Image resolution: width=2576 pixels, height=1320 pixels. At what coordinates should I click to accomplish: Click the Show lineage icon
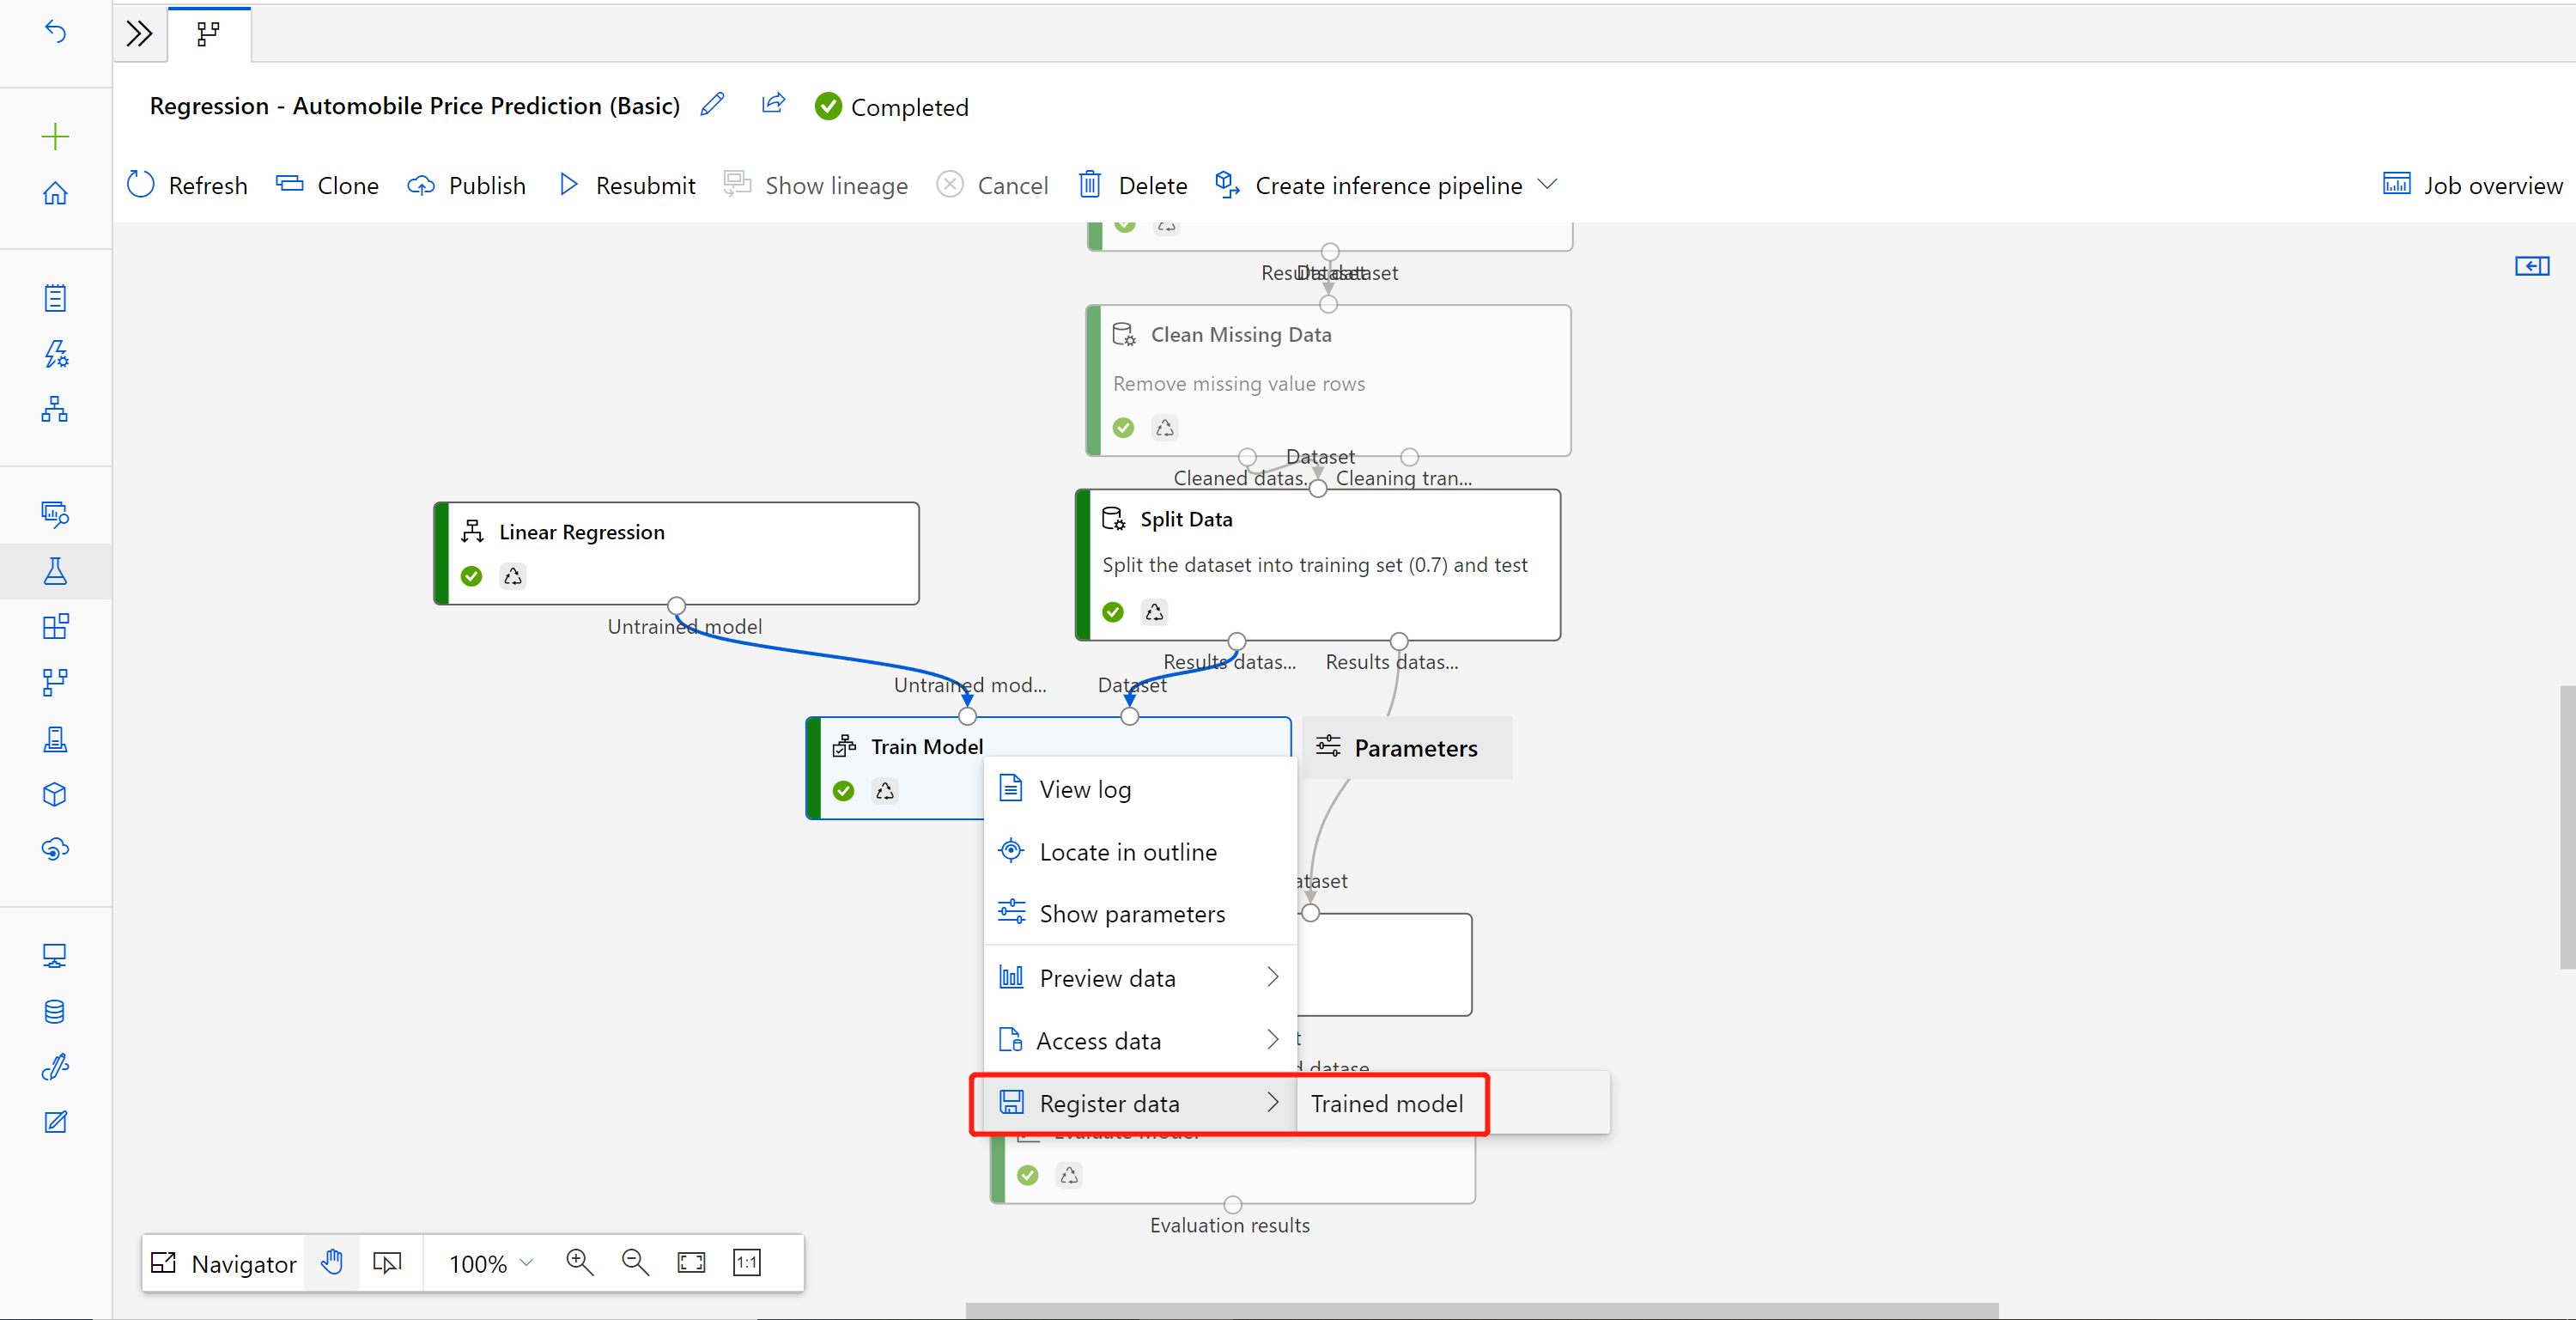737,186
